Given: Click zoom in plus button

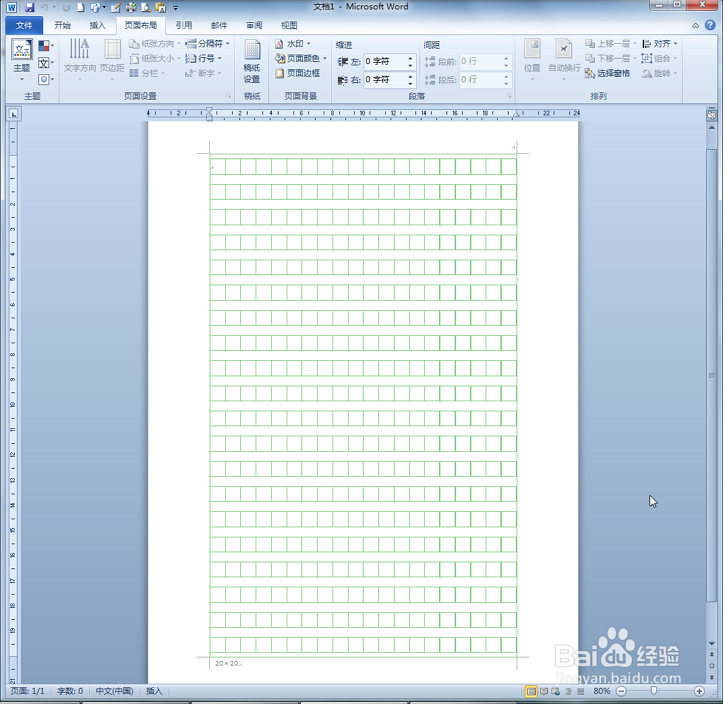Looking at the screenshot, I should [699, 691].
